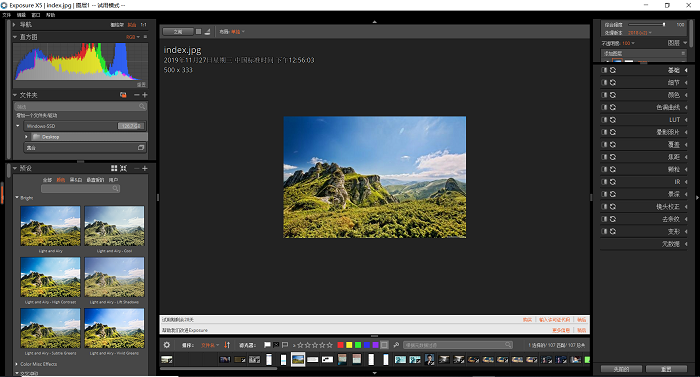Filter by the red color label swatch
The width and height of the screenshot is (700, 377).
click(341, 345)
